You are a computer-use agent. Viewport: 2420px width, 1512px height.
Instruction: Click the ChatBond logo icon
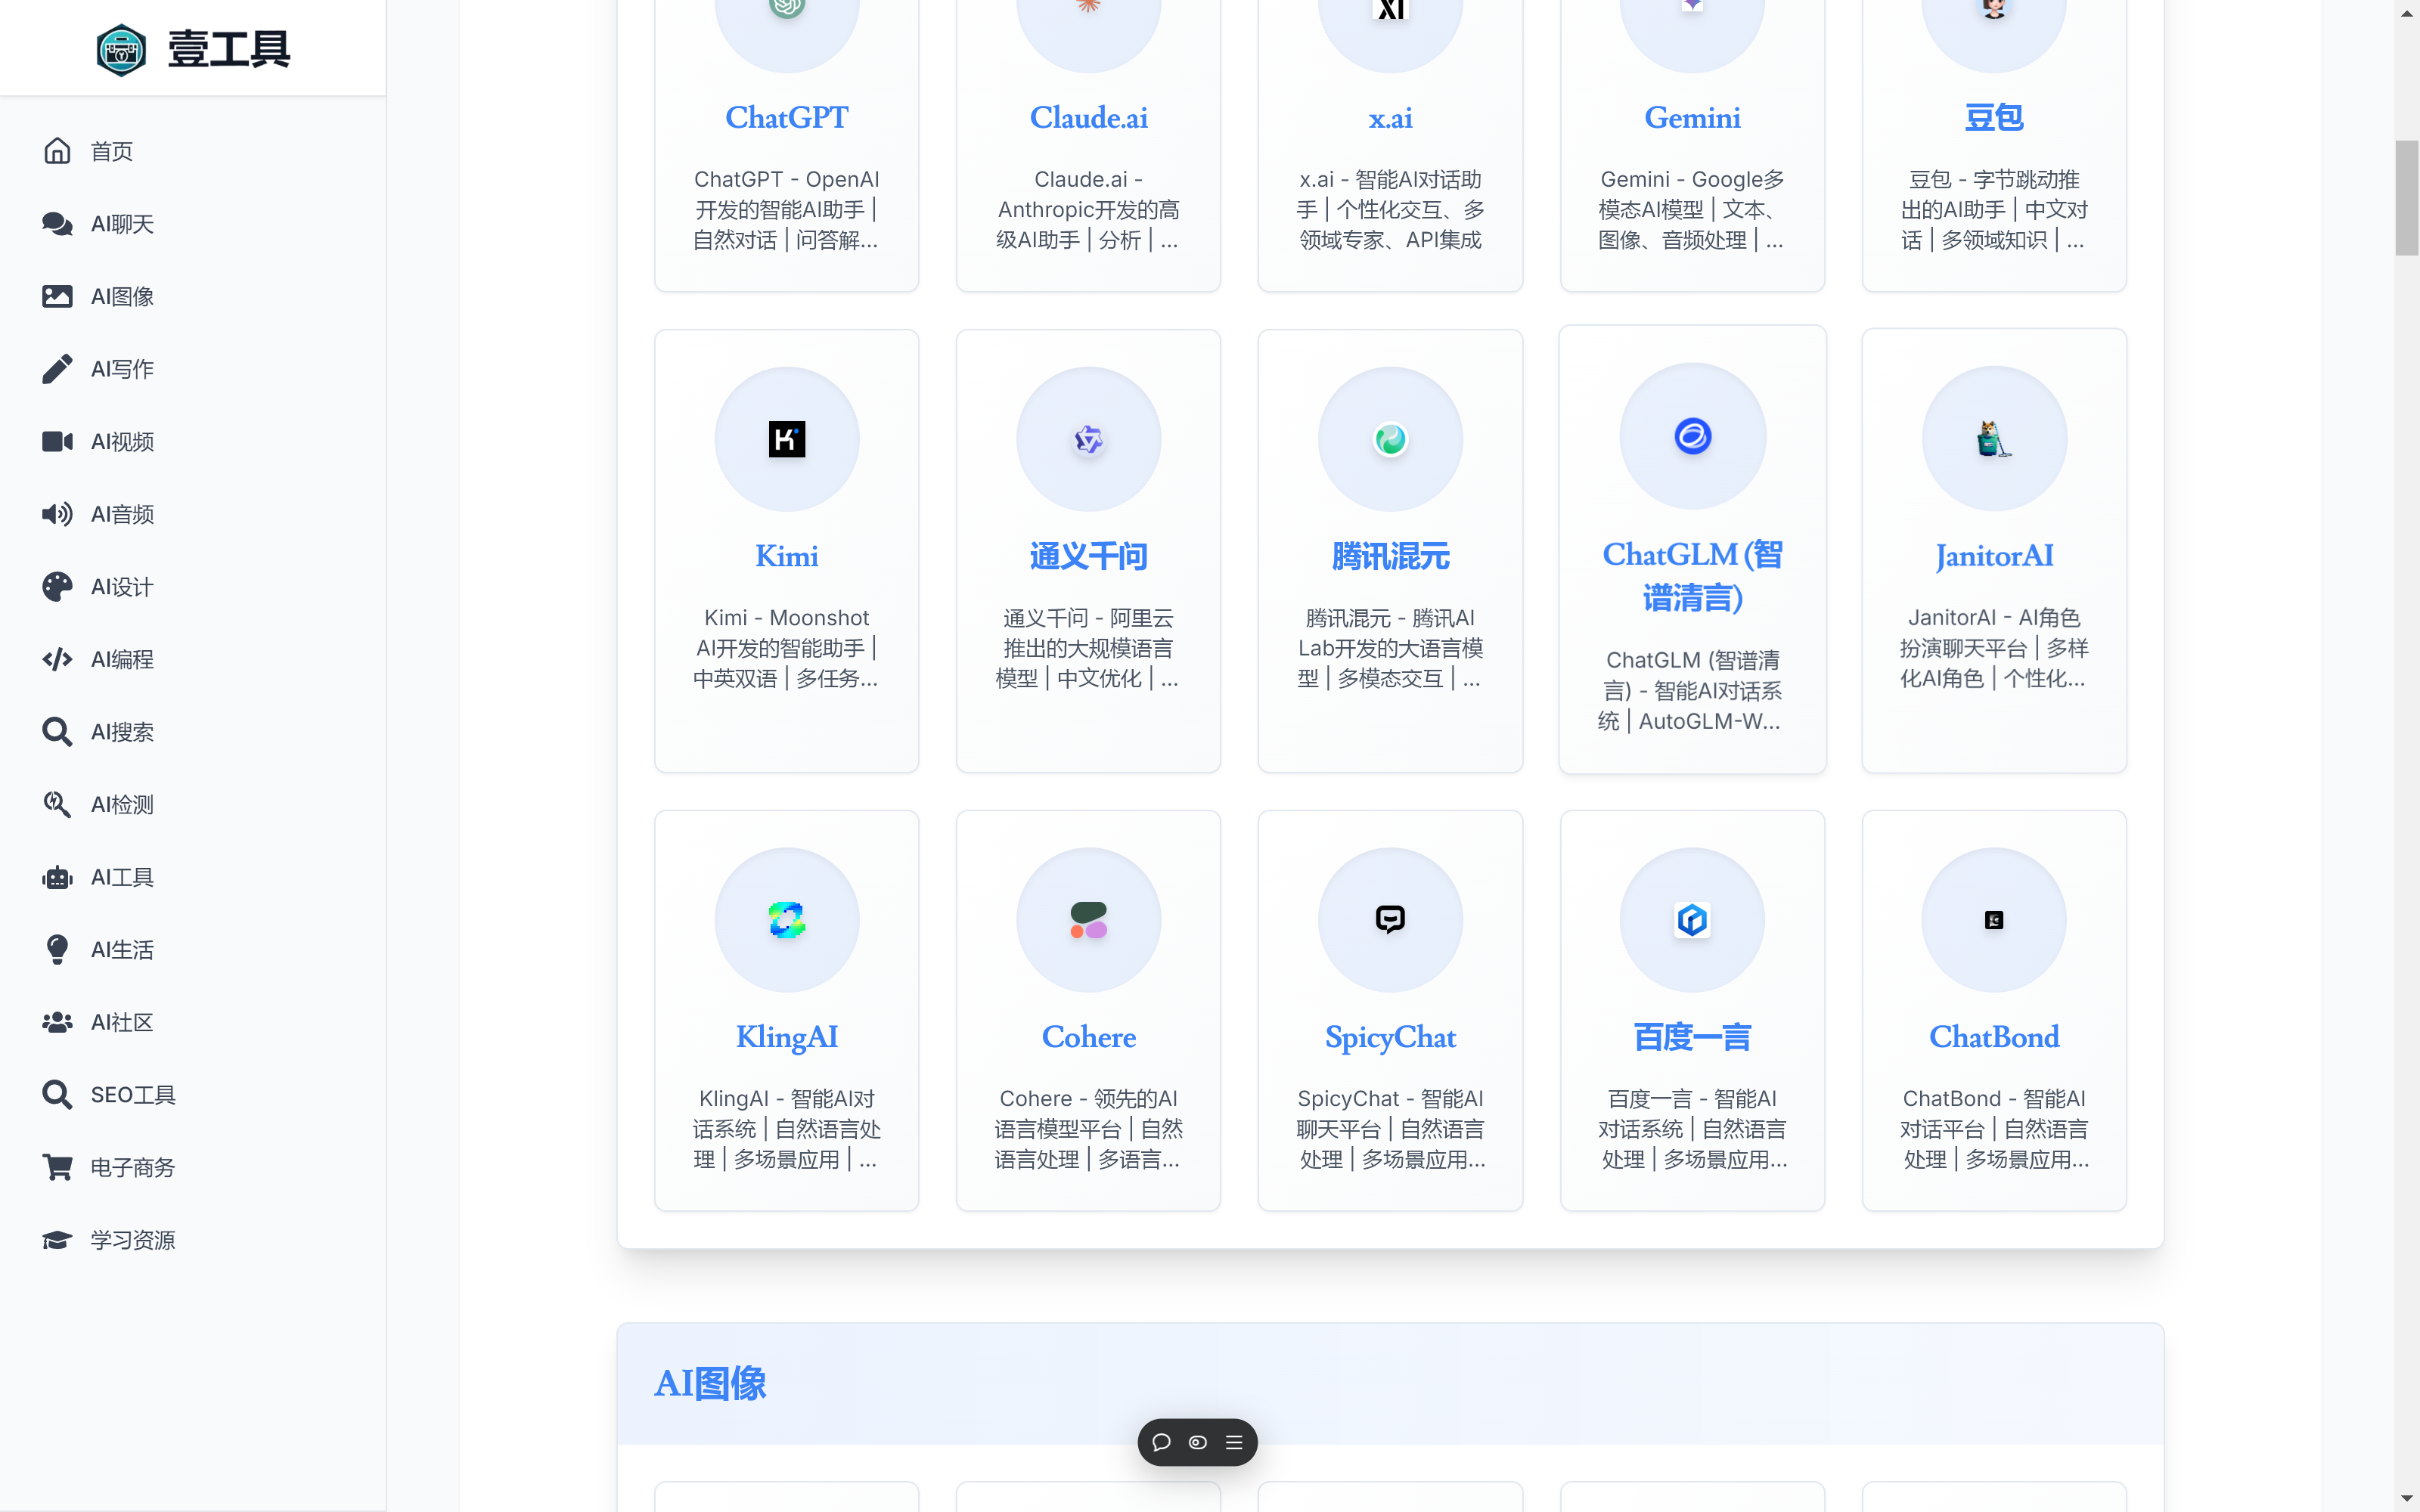point(1994,920)
